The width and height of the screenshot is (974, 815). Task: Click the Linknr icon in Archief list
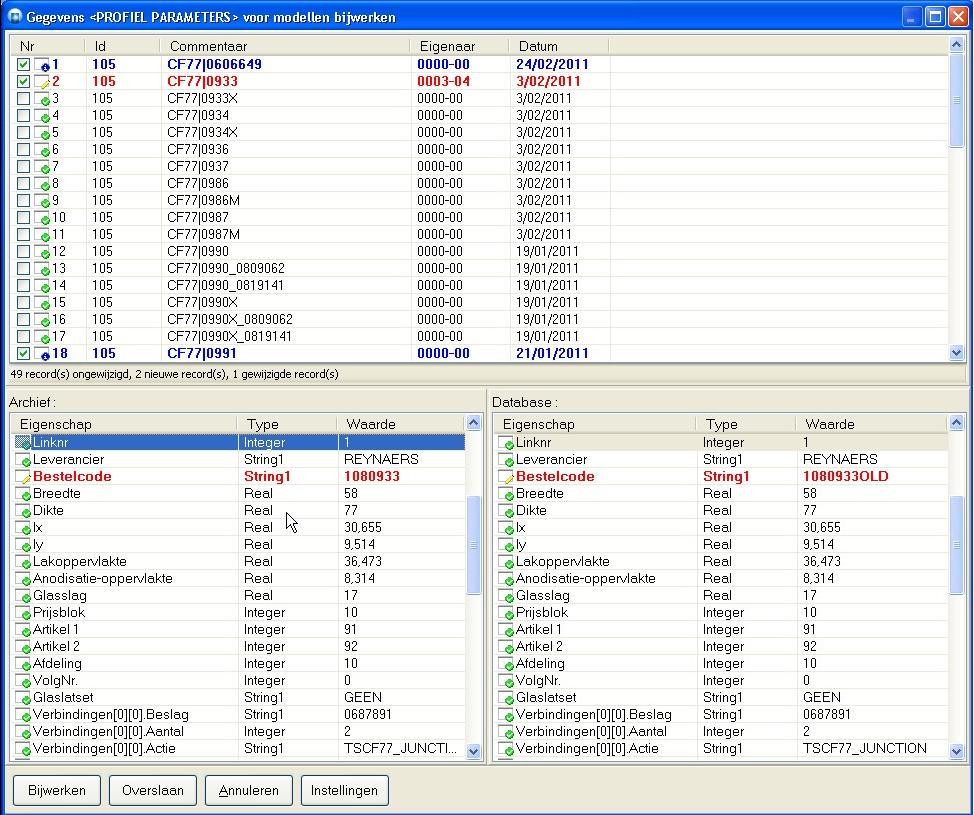(x=23, y=443)
